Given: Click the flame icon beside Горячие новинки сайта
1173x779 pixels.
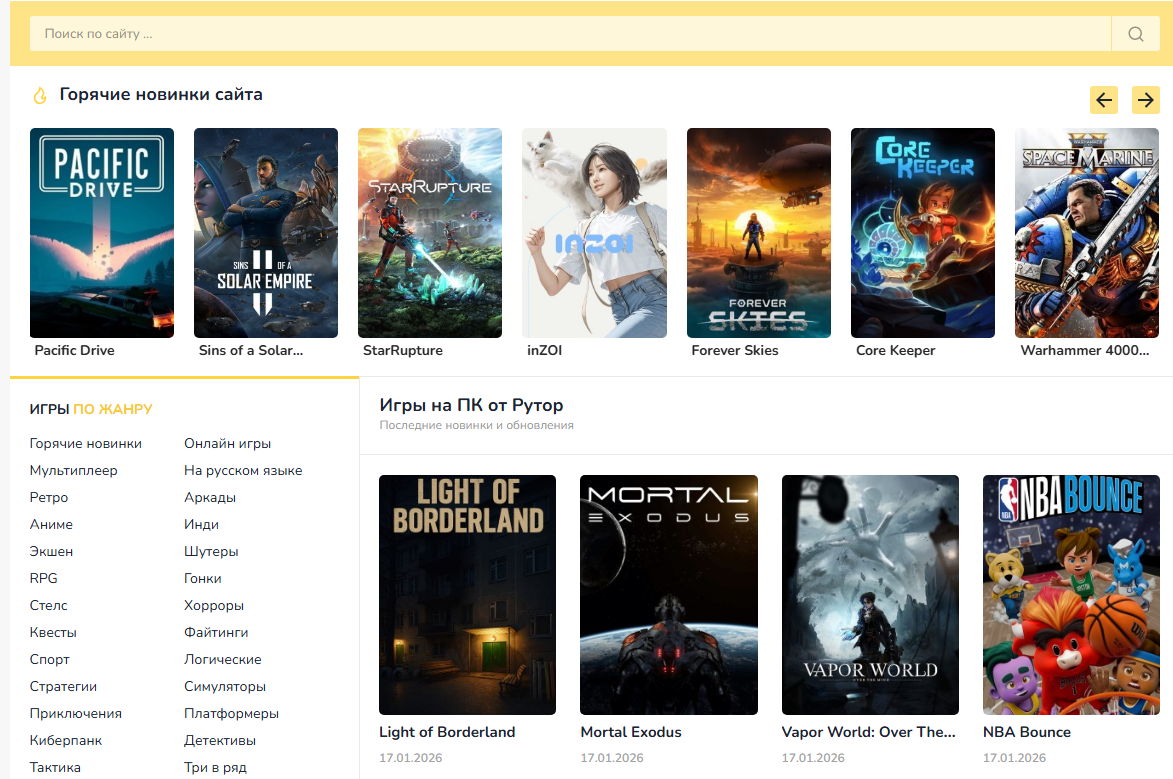Looking at the screenshot, I should click(40, 96).
